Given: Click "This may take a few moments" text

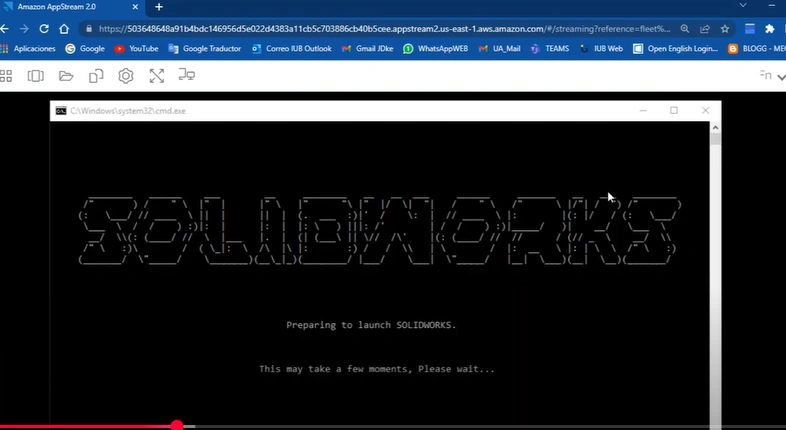Looking at the screenshot, I should pos(333,369).
